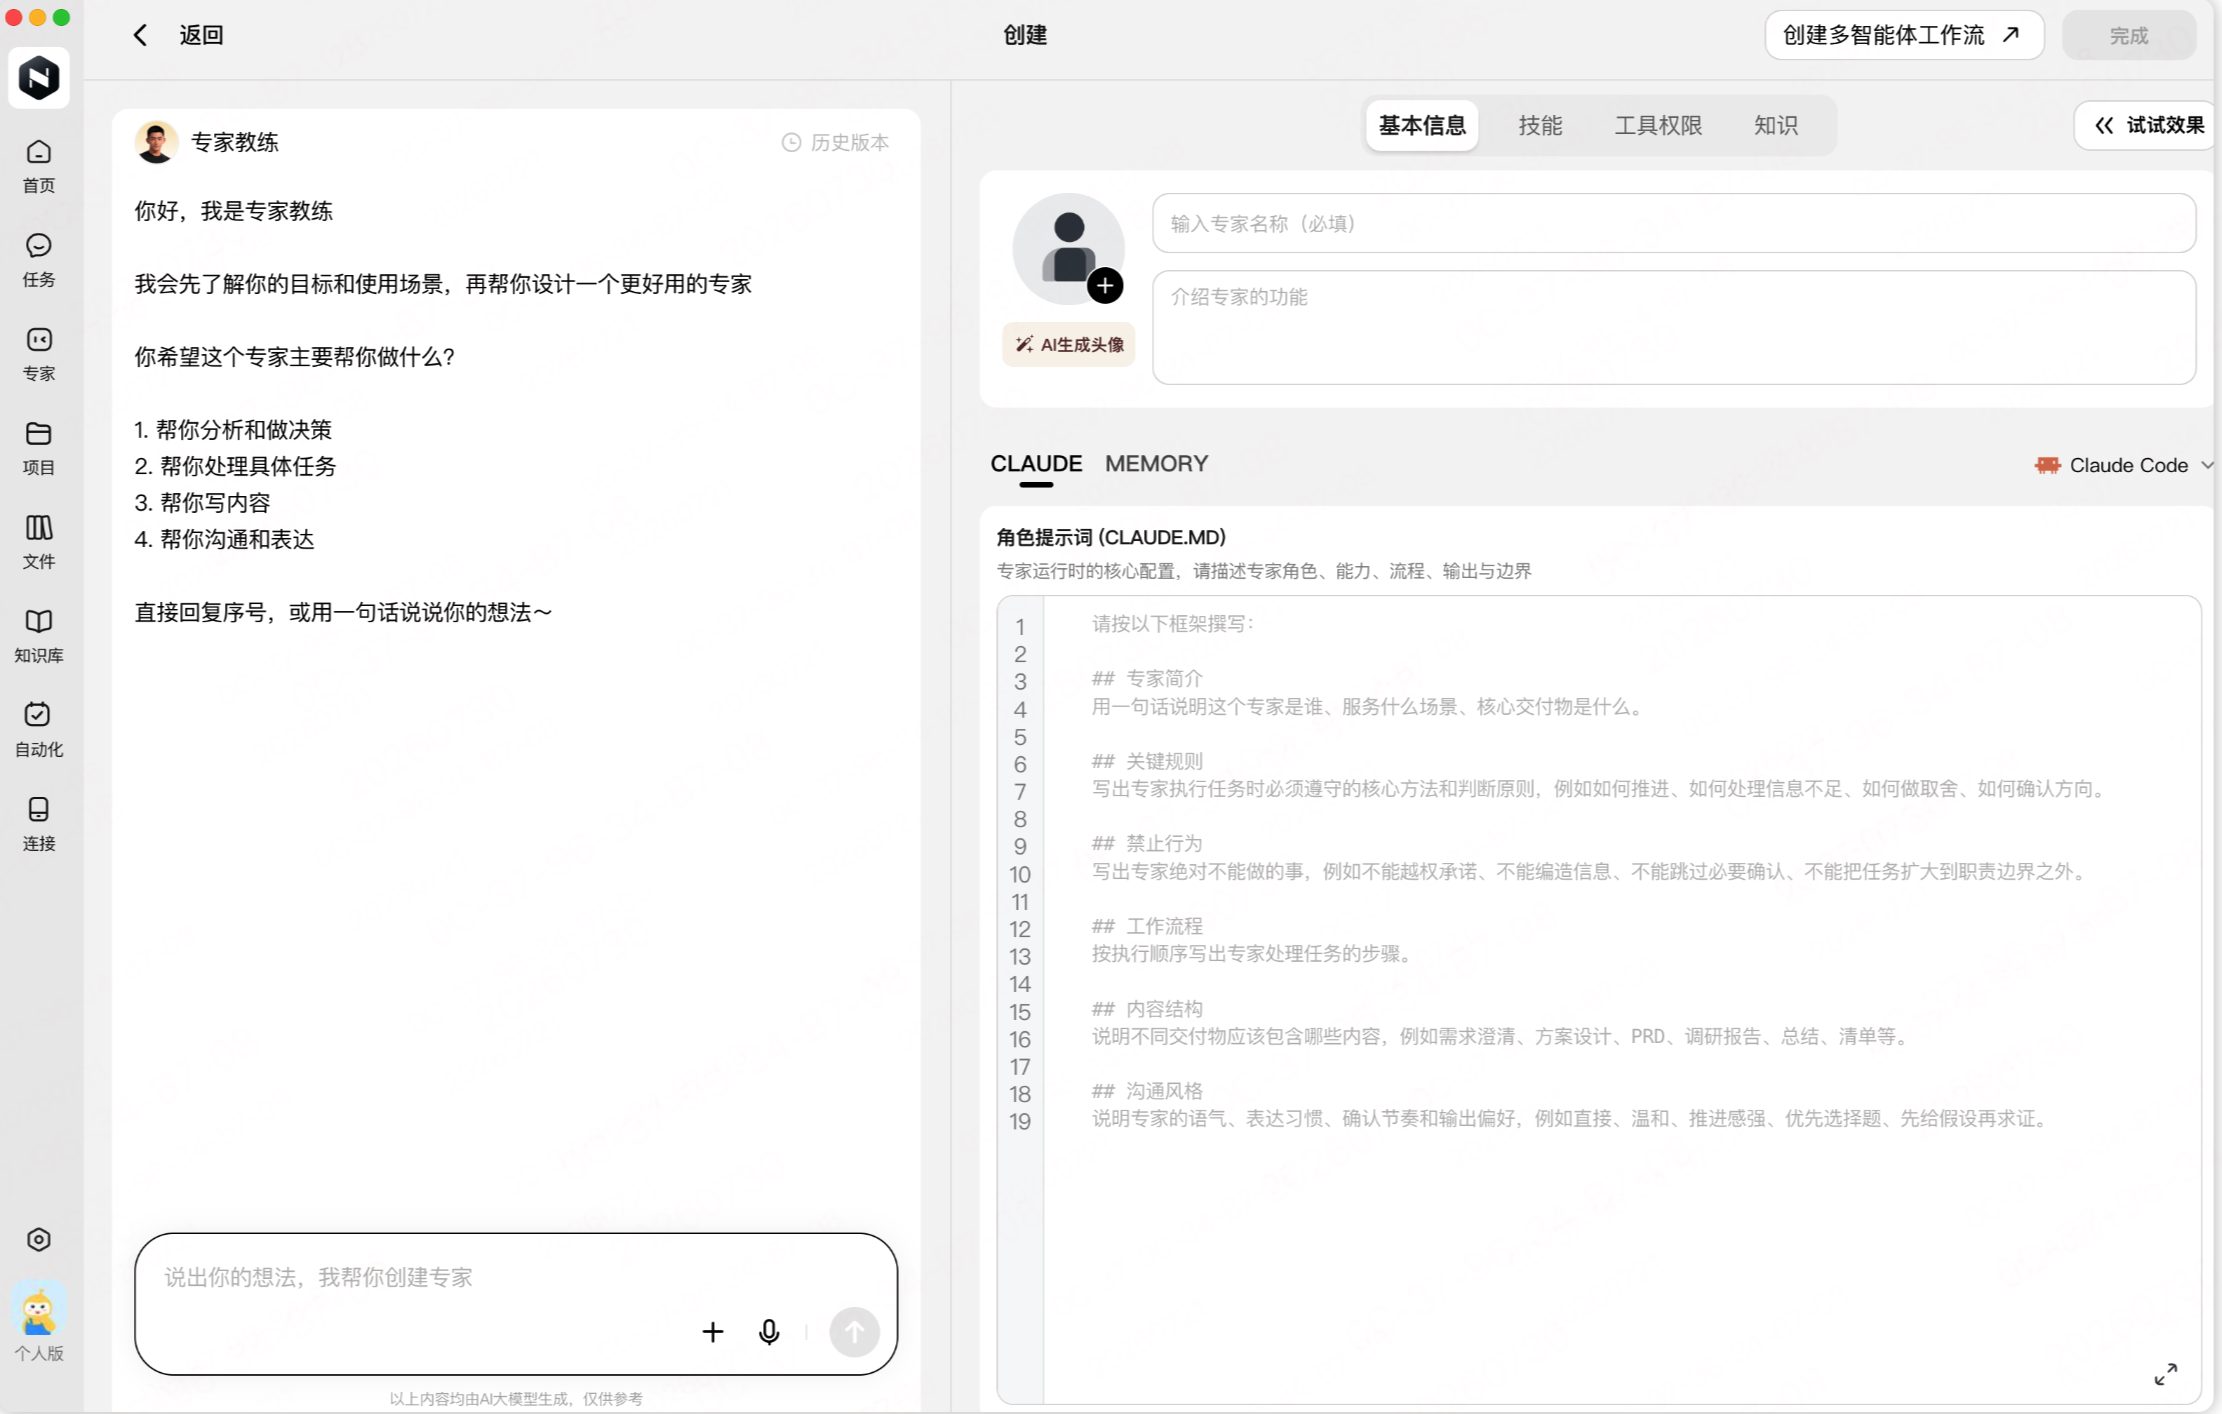Click text "3. 帮你写内容"
This screenshot has height=1414, width=2222.
(202, 503)
